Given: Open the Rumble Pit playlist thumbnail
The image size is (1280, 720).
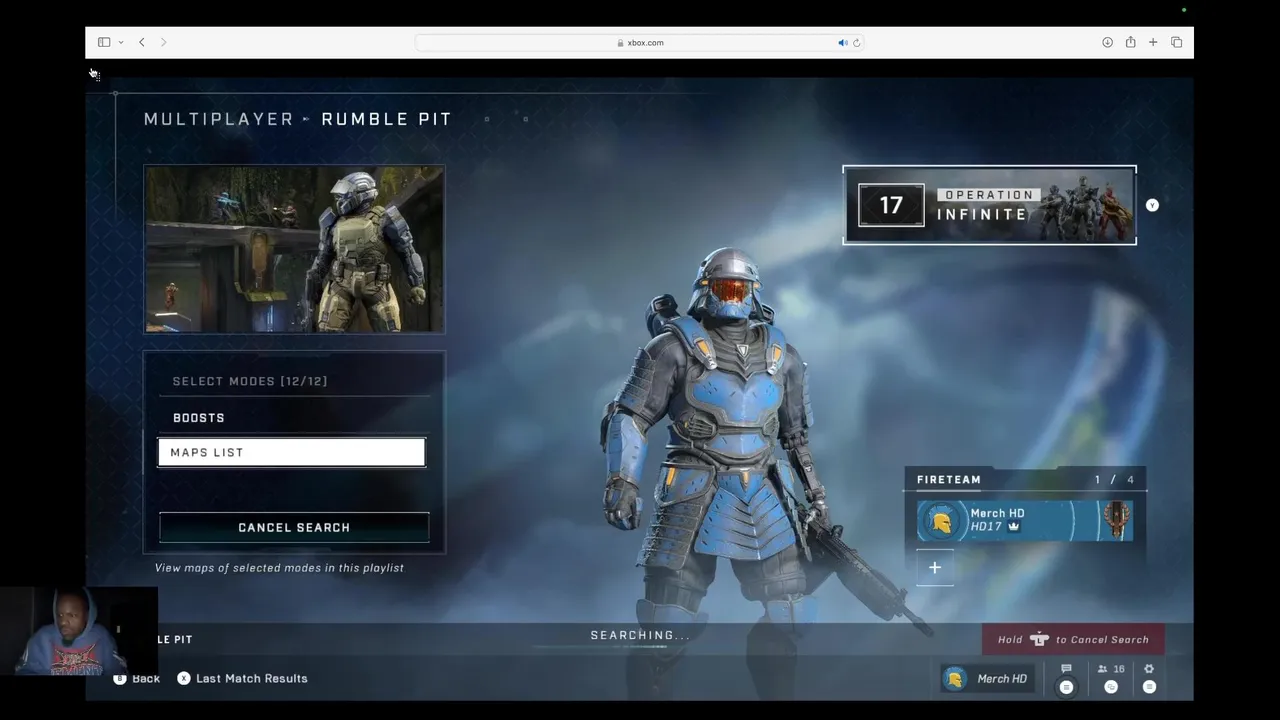Looking at the screenshot, I should coord(294,249).
